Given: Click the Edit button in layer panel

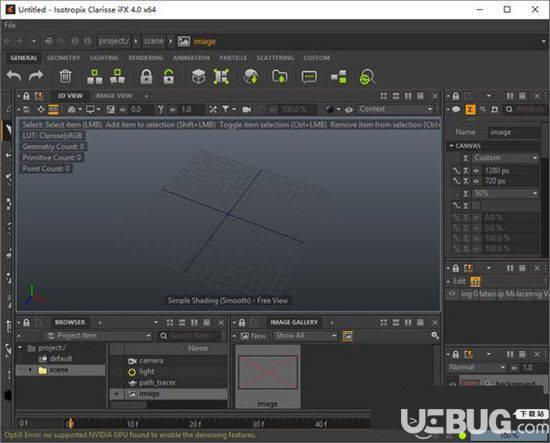Looking at the screenshot, I should [459, 281].
